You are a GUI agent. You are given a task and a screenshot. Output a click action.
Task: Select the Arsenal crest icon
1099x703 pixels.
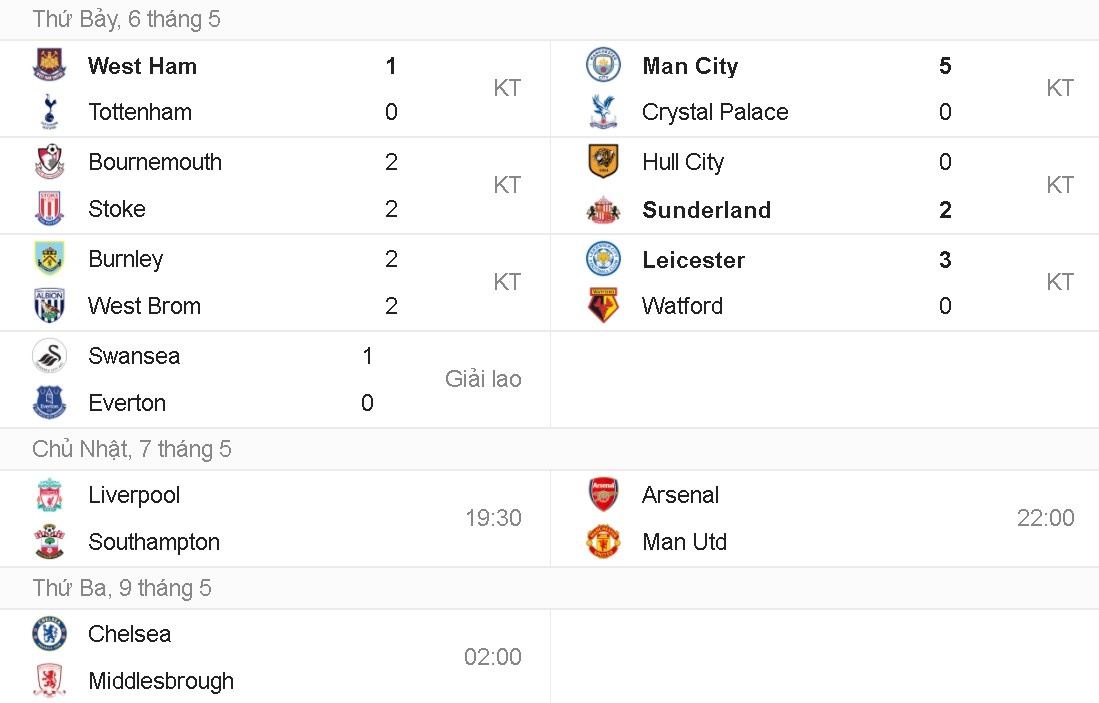(x=603, y=494)
